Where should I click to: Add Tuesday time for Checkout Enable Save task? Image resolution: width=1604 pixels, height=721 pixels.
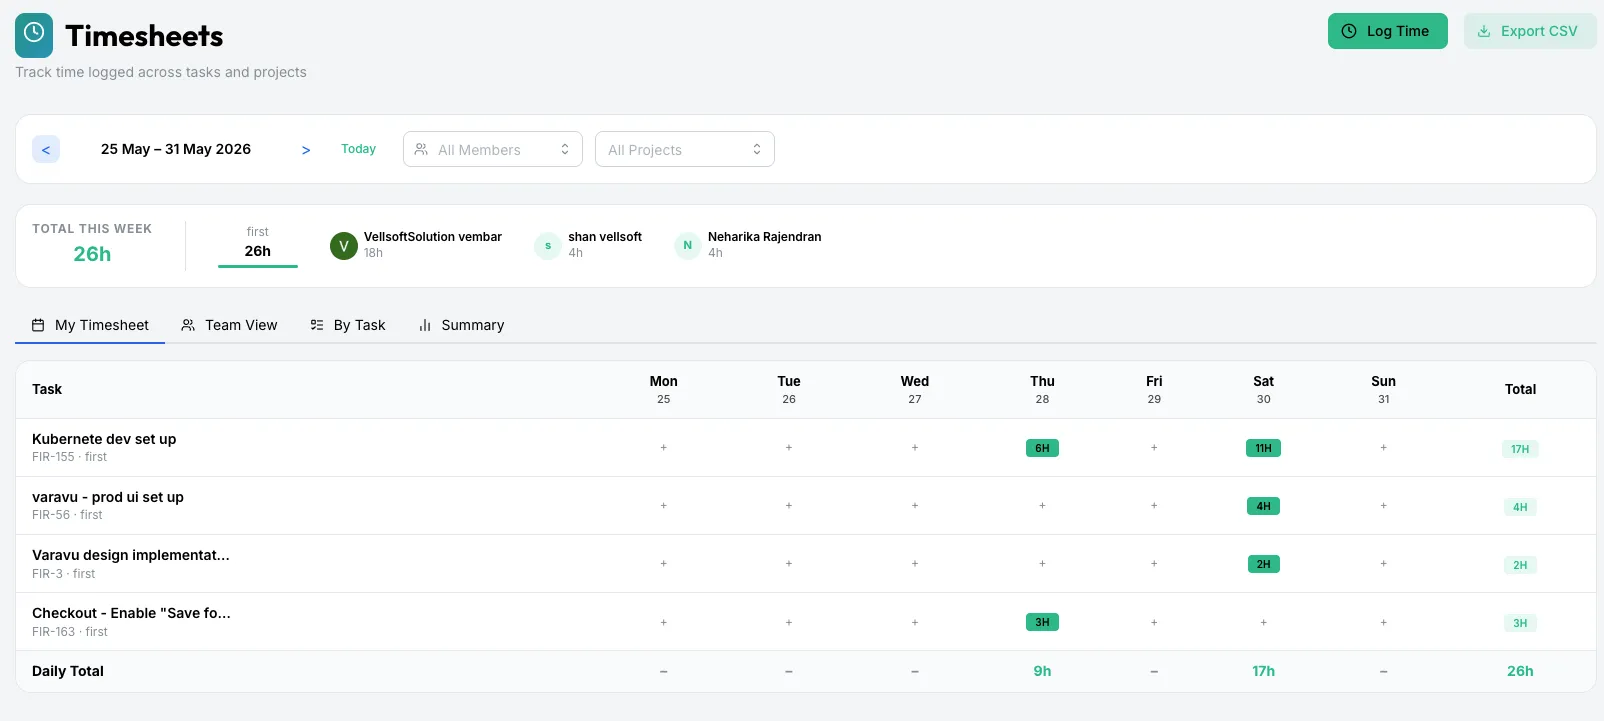click(789, 622)
